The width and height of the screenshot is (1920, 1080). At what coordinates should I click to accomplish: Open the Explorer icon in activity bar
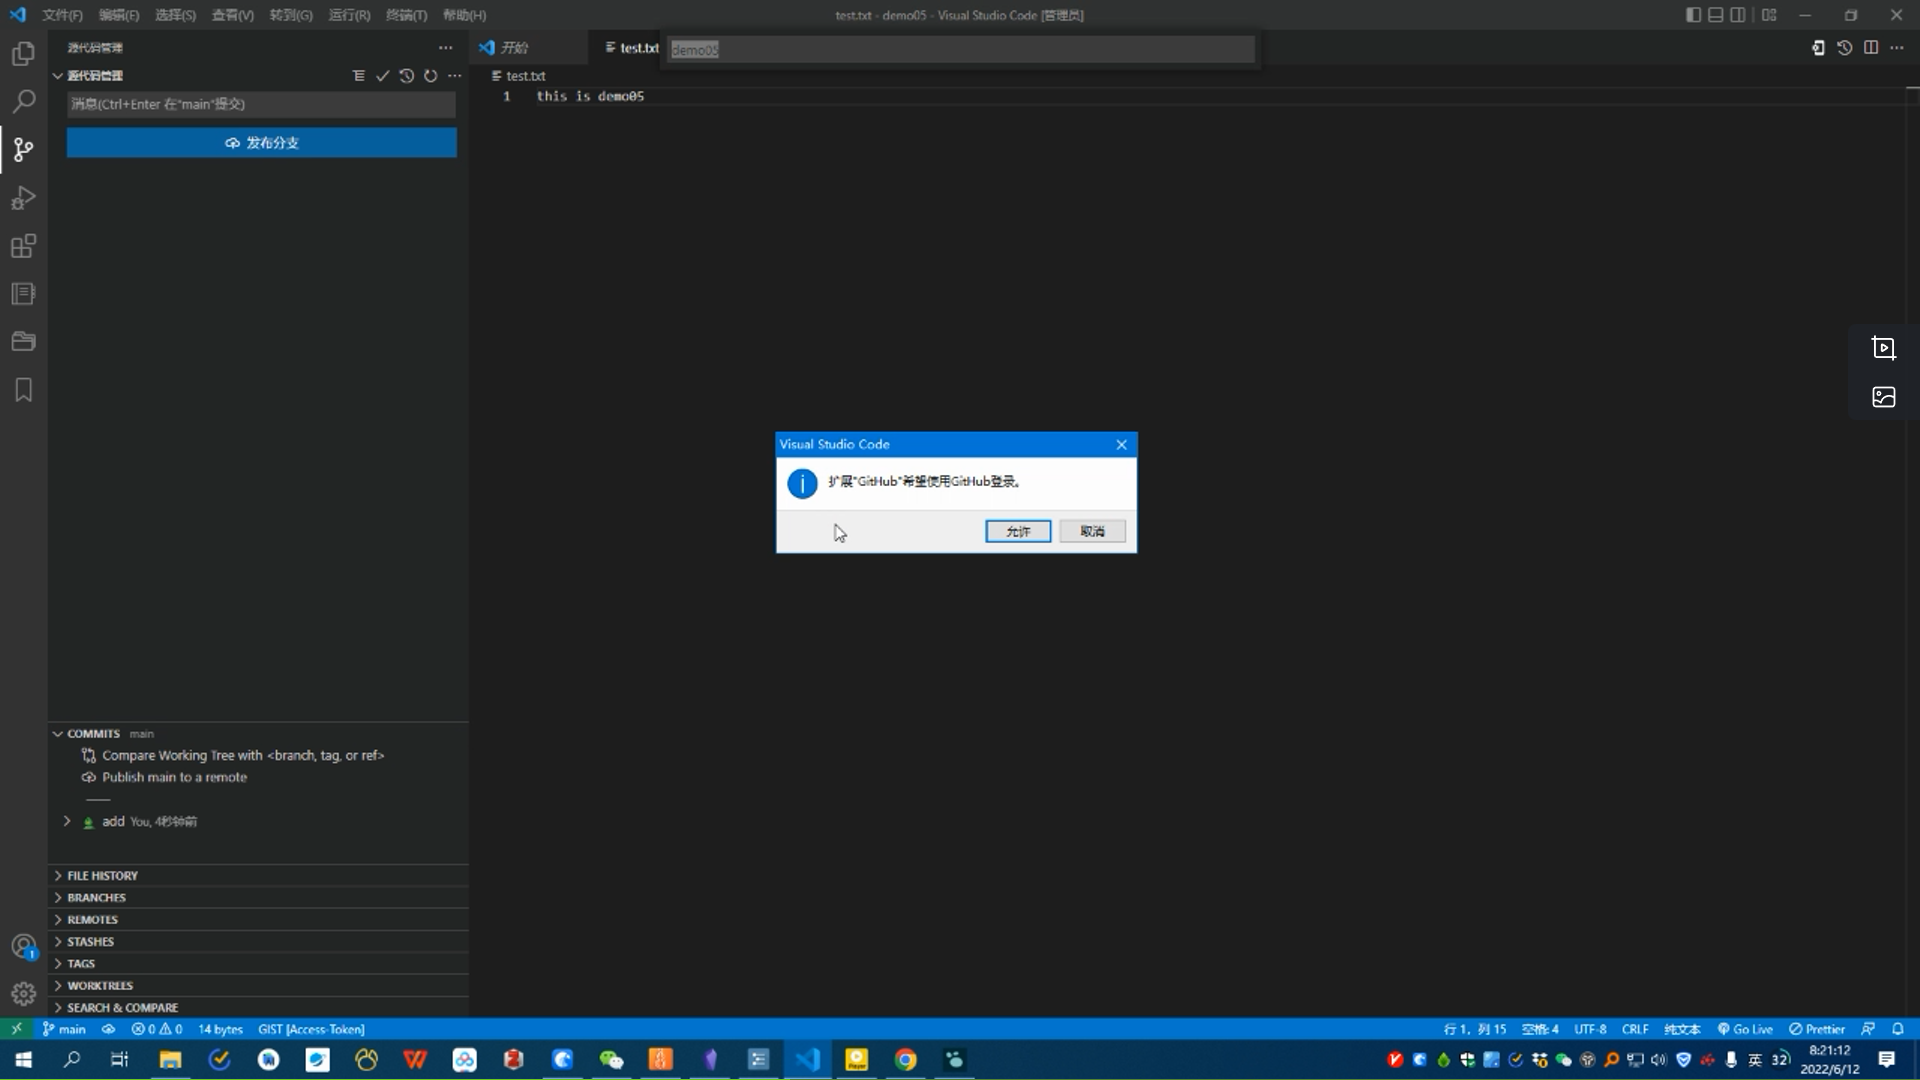click(x=23, y=53)
